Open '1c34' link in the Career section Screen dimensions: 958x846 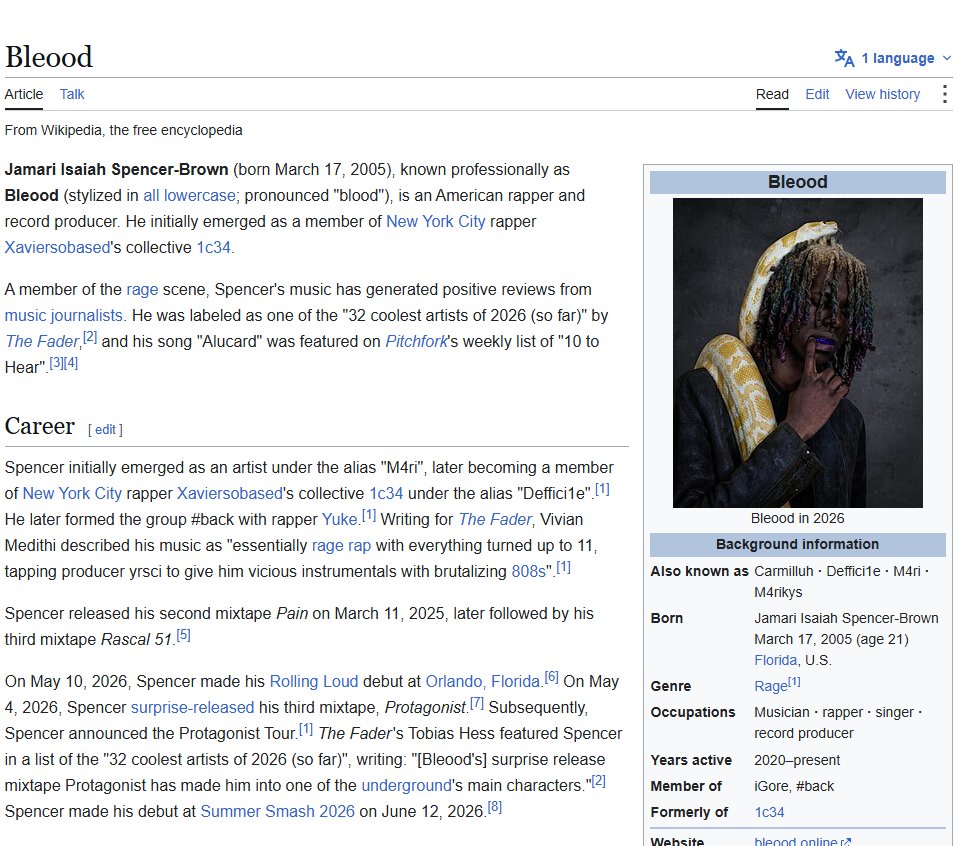(x=386, y=494)
